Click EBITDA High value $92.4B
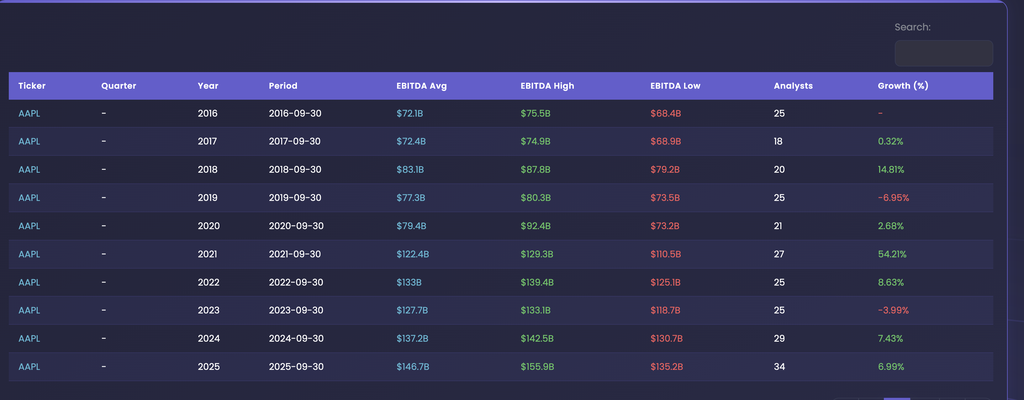 536,225
